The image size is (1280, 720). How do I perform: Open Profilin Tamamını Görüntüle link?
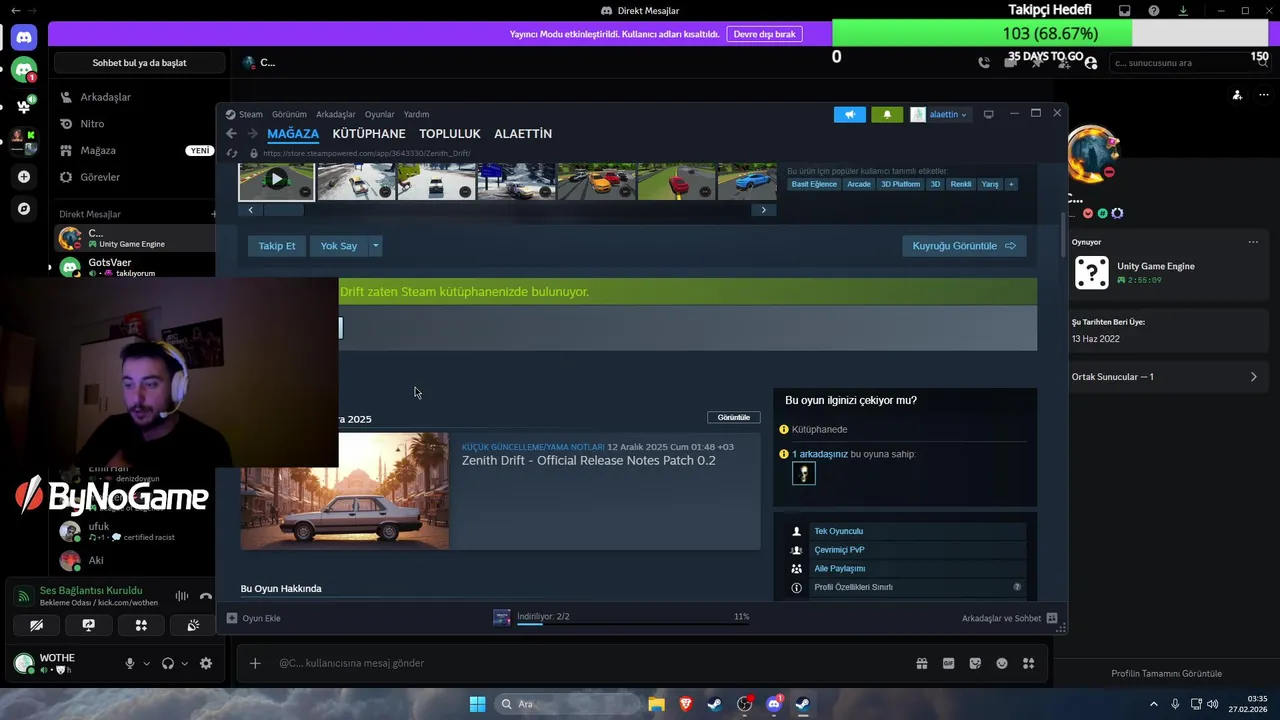click(x=1166, y=674)
